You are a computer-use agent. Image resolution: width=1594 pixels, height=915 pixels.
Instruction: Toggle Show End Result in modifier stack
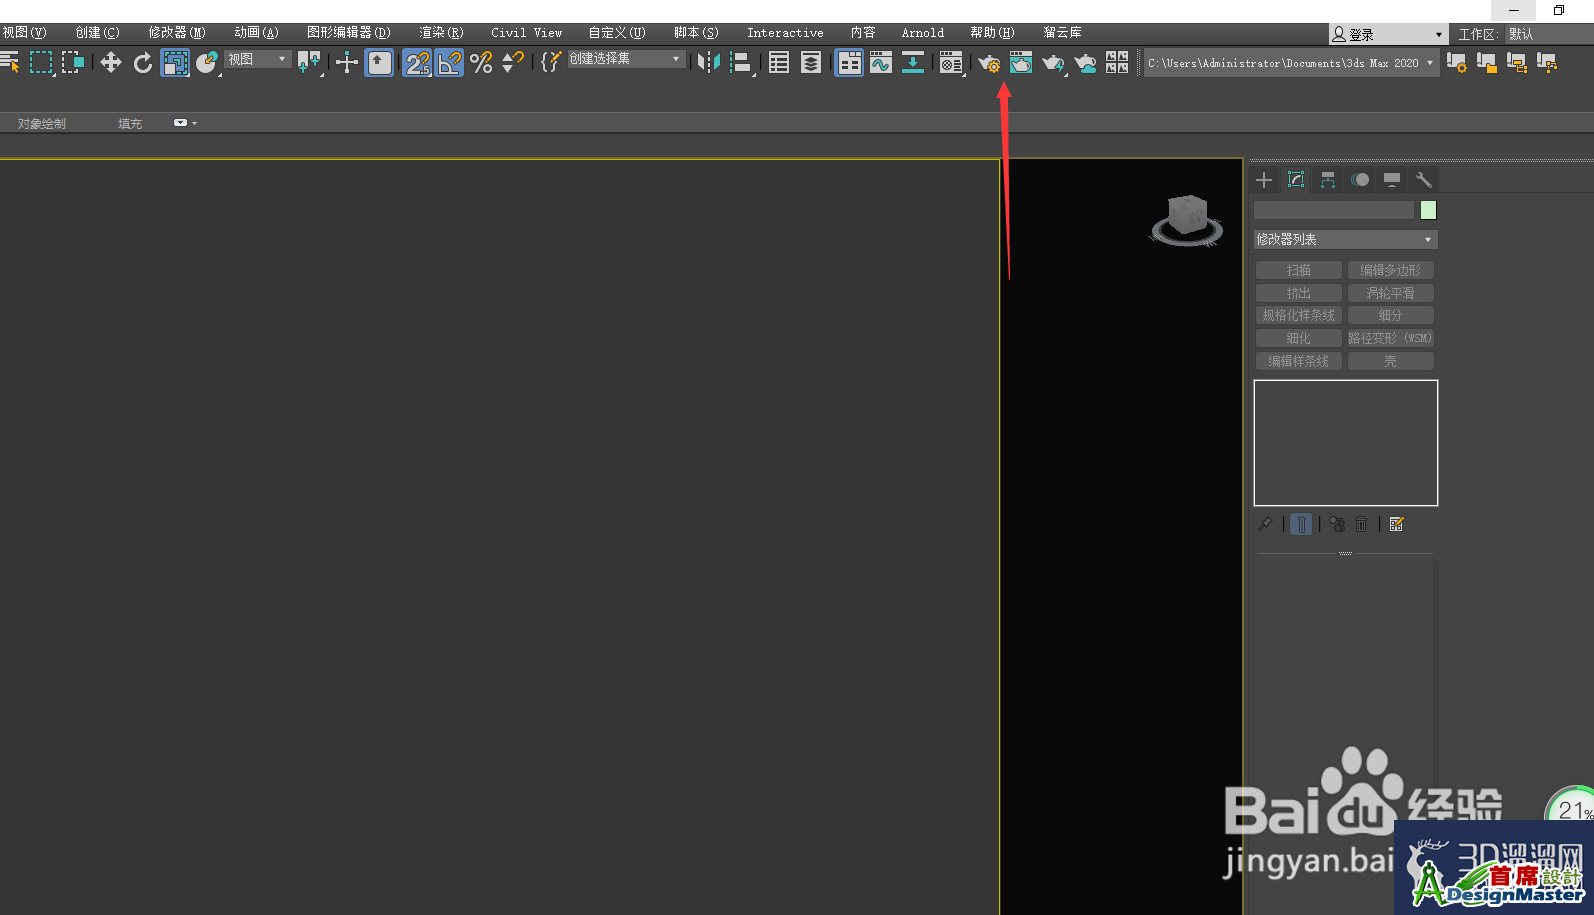coord(1301,524)
